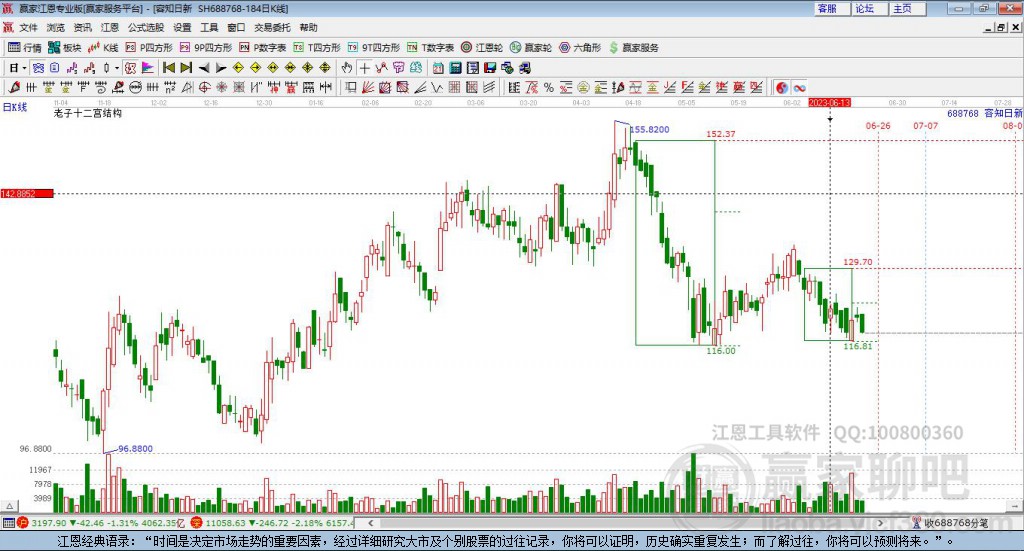Open the 六角形 hexagon tool
Viewport: 1024px width, 551px height.
tap(580, 48)
